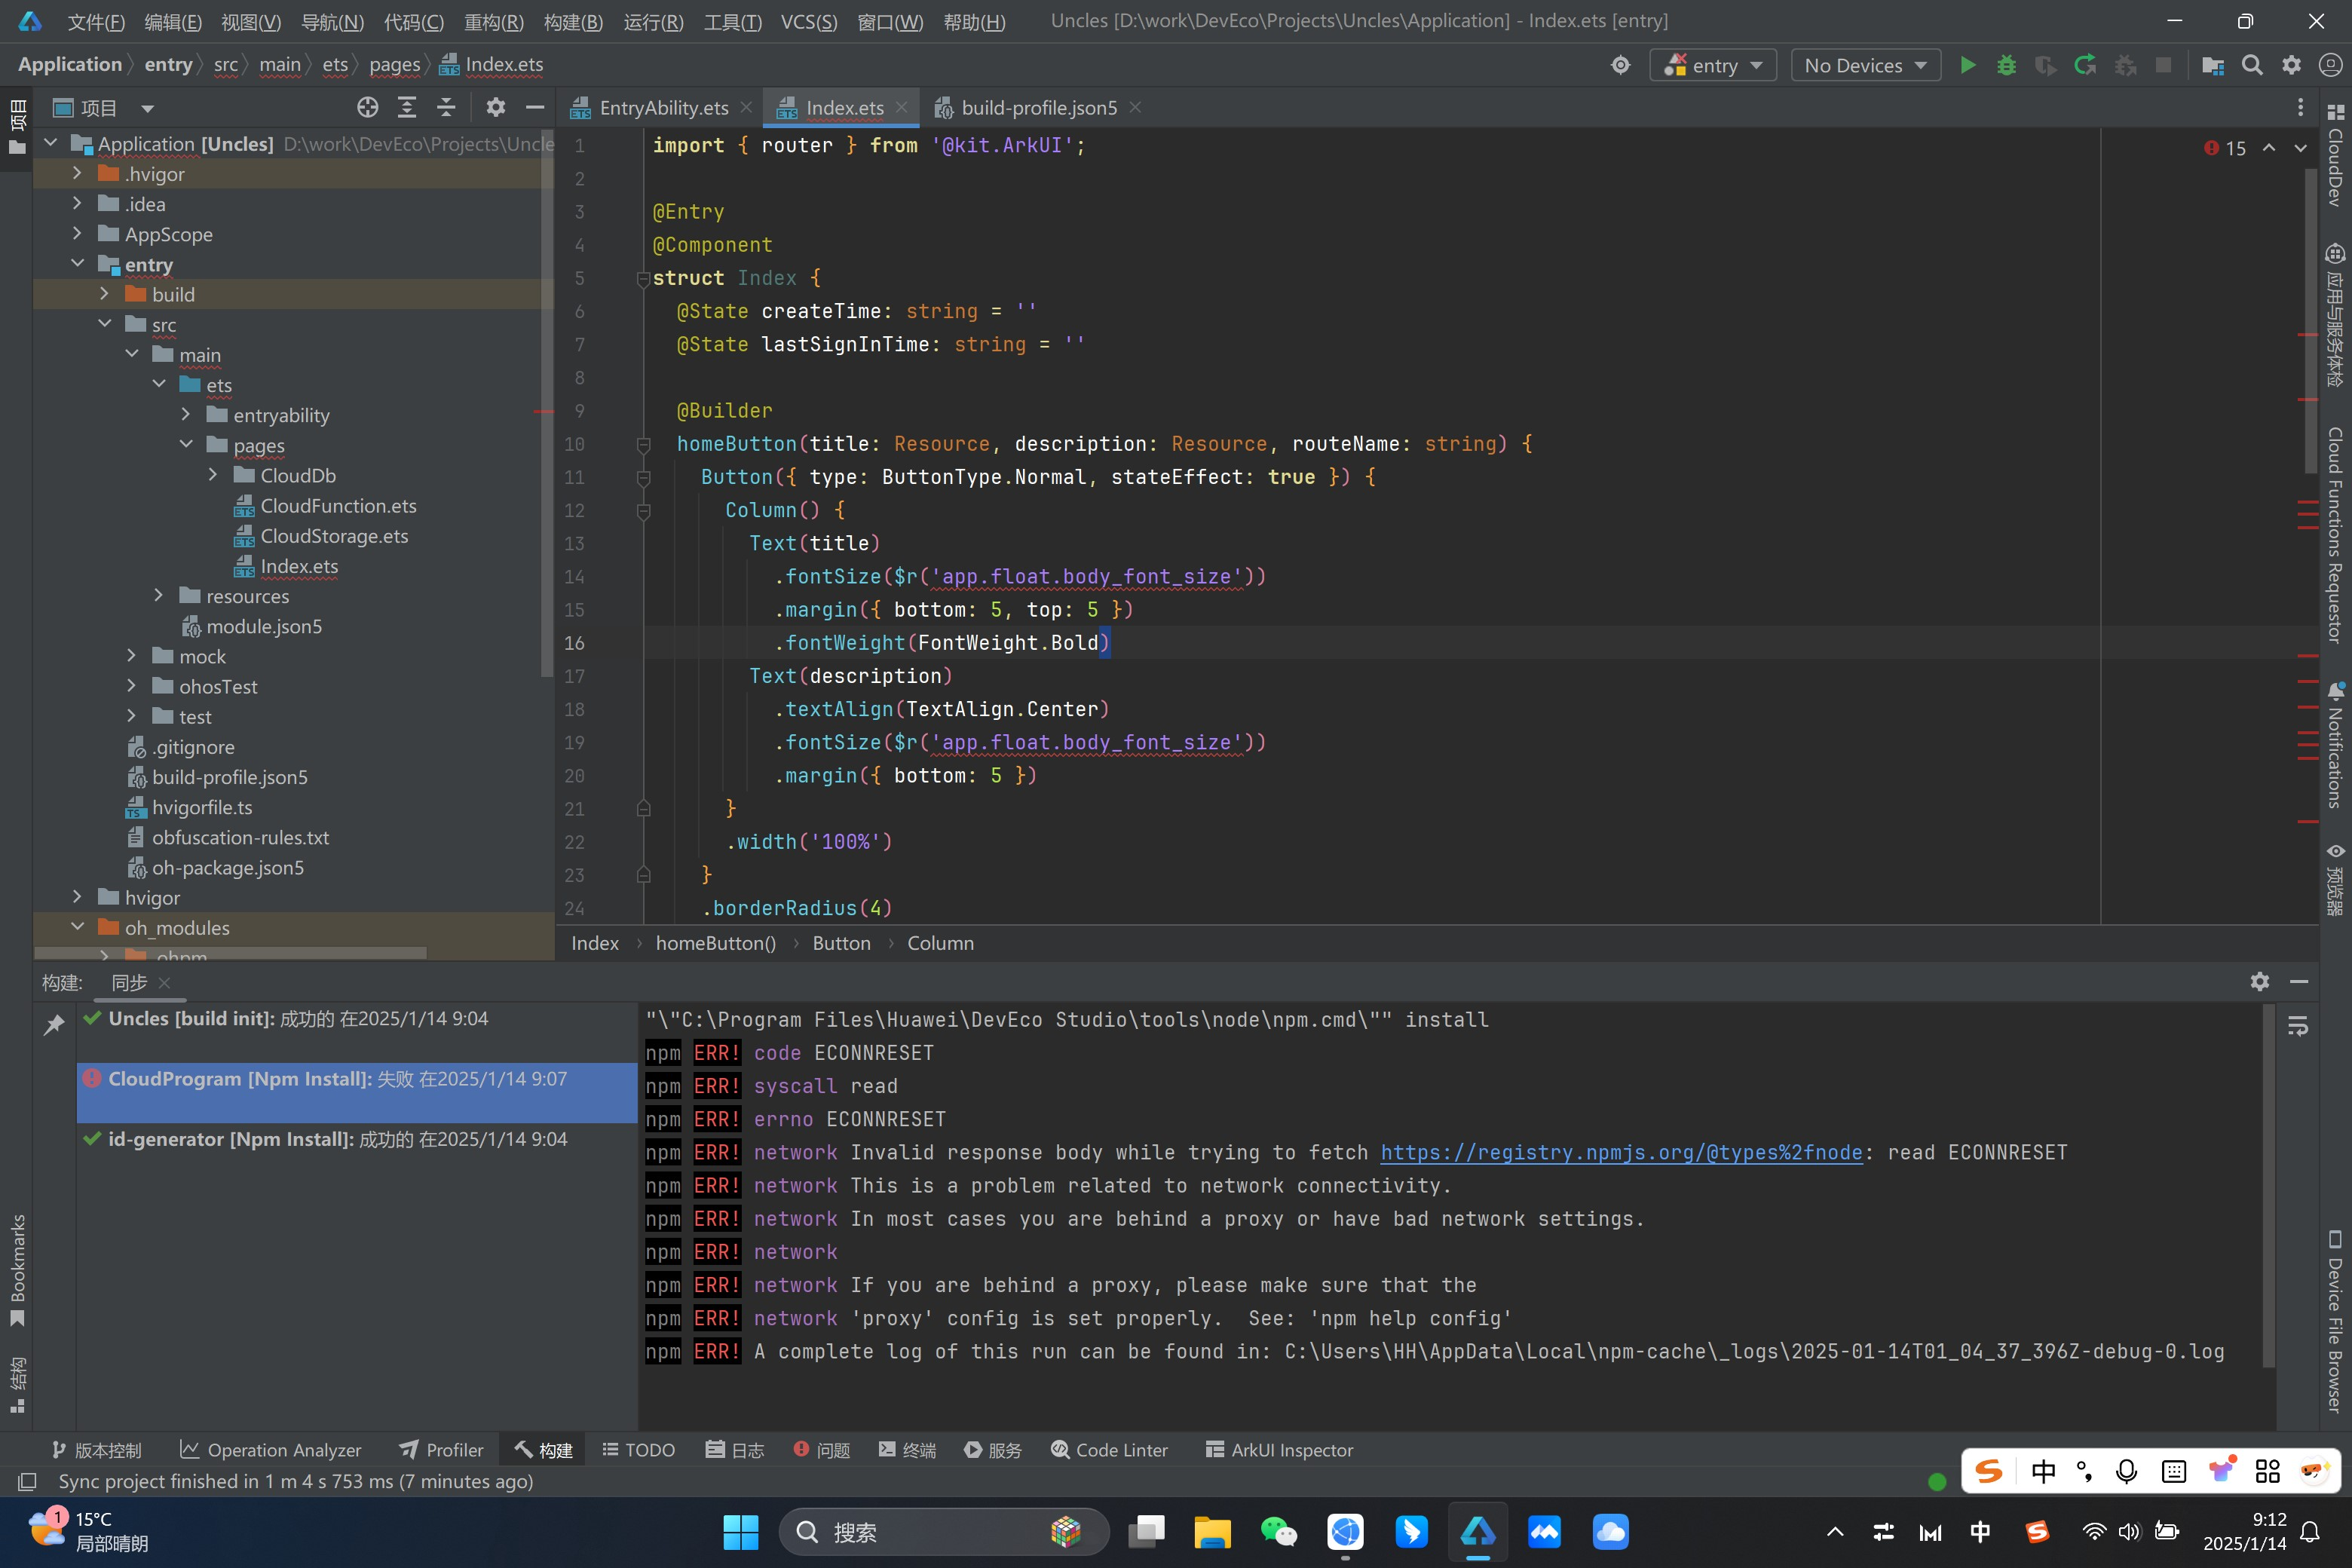The height and width of the screenshot is (1568, 2352).
Task: Collapse the oh_modules folder
Action: 77,927
